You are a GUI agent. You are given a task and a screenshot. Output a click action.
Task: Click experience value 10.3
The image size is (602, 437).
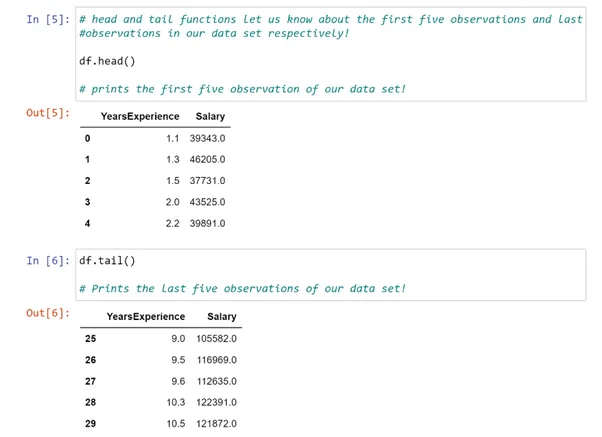click(176, 402)
